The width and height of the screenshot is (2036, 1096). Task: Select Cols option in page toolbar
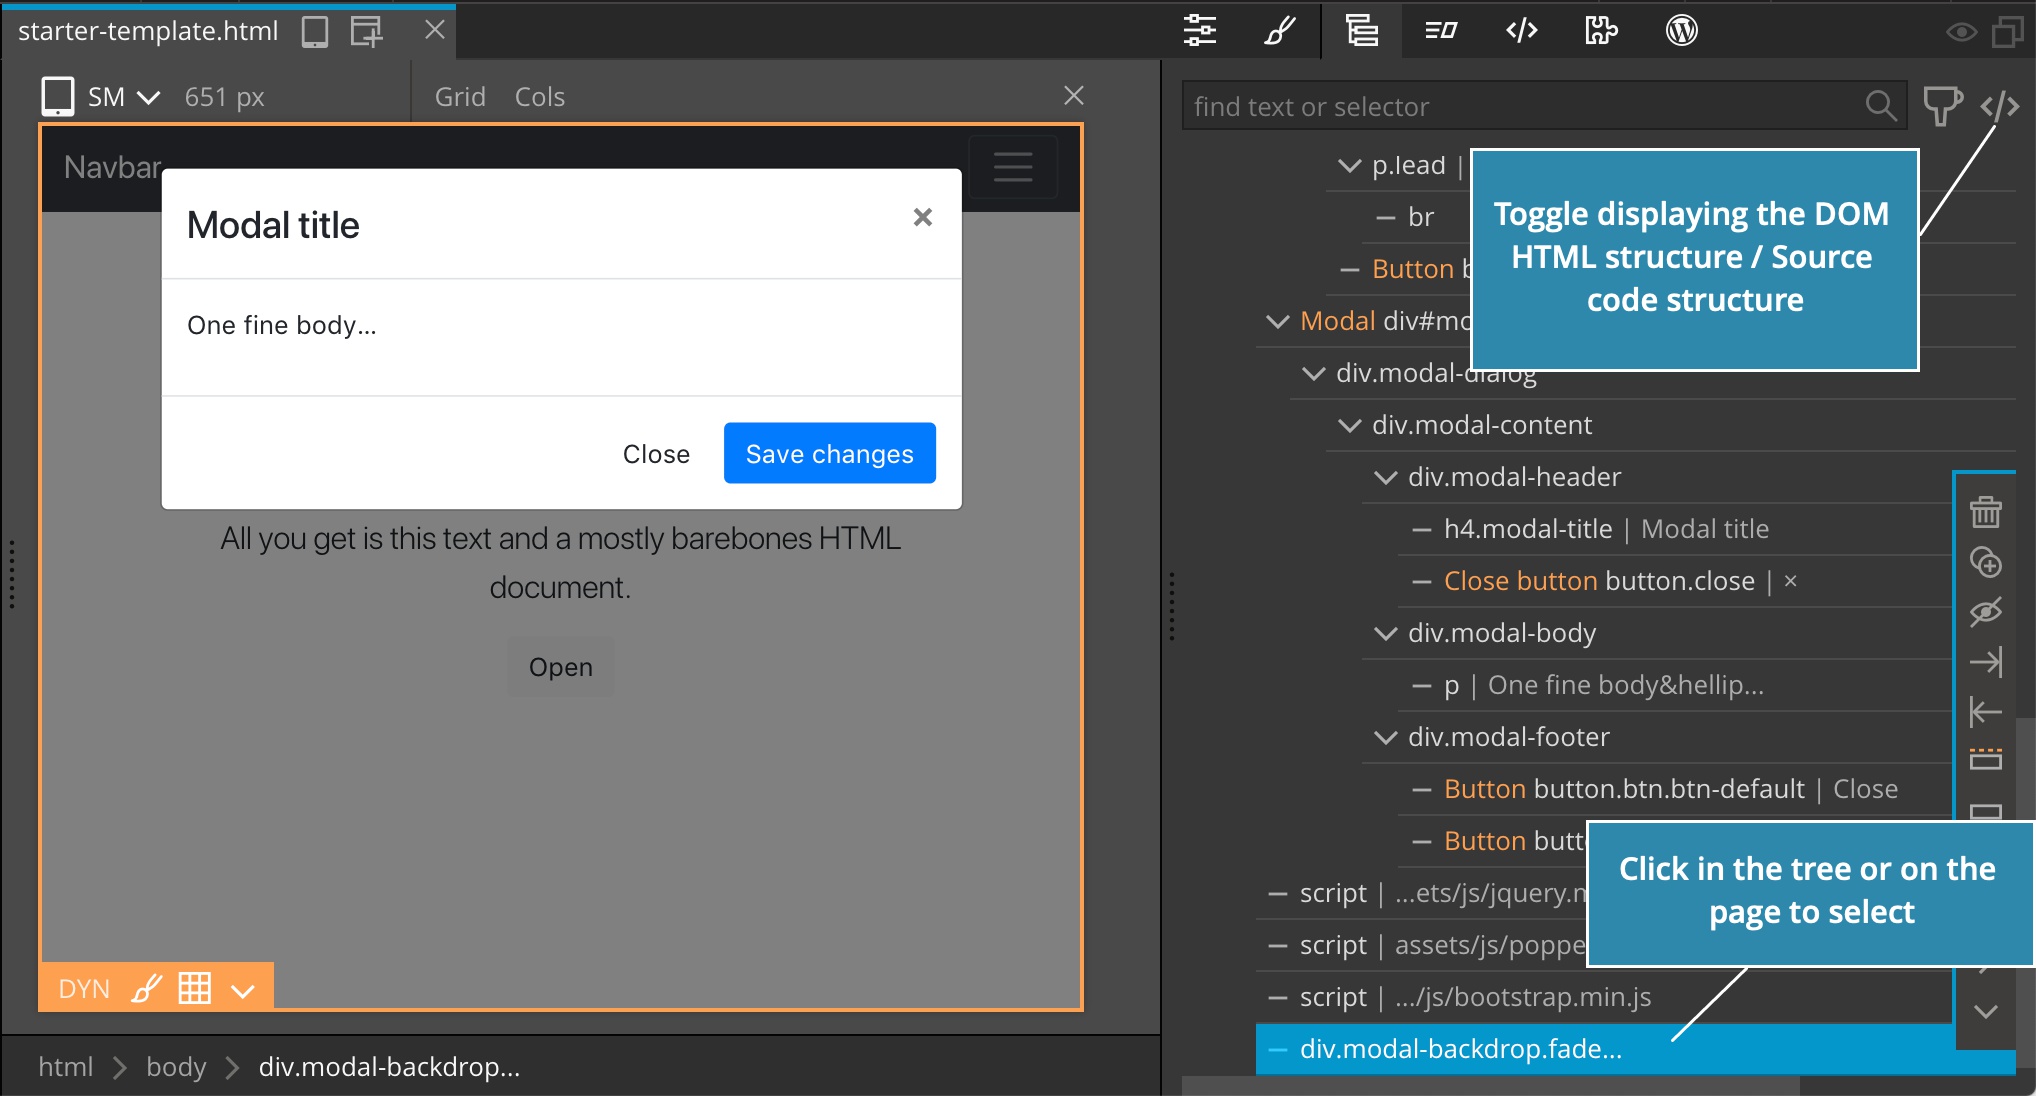click(540, 97)
